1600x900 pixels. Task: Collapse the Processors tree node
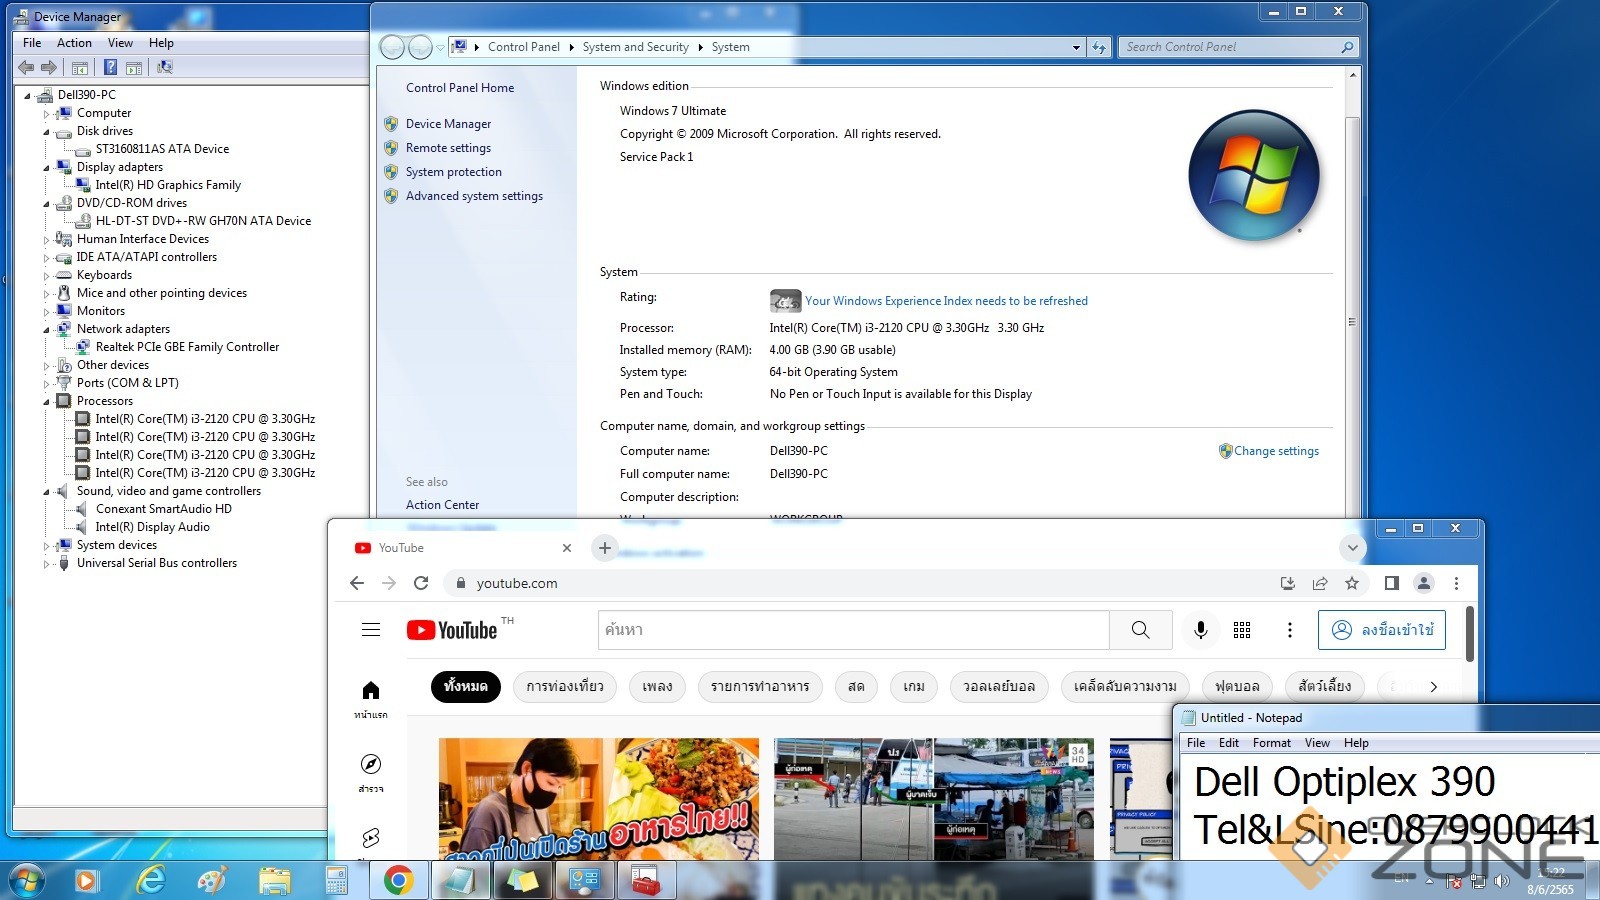(46, 402)
